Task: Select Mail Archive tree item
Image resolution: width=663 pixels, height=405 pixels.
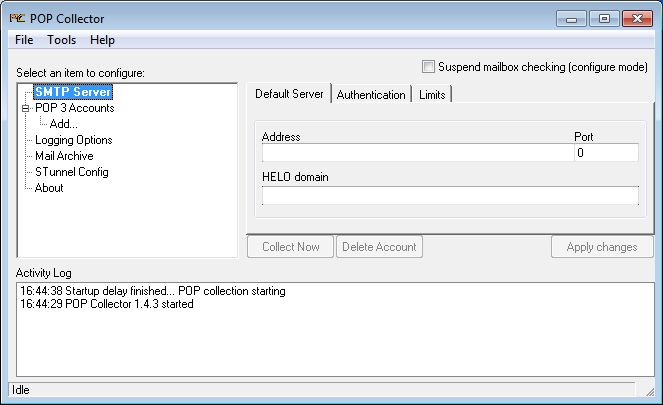Action: (64, 156)
